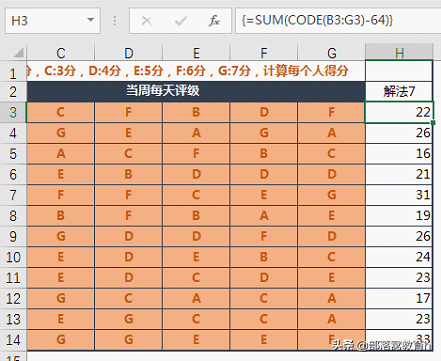The height and width of the screenshot is (361, 441).
Task: Click cell E11 containing C
Action: (196, 278)
